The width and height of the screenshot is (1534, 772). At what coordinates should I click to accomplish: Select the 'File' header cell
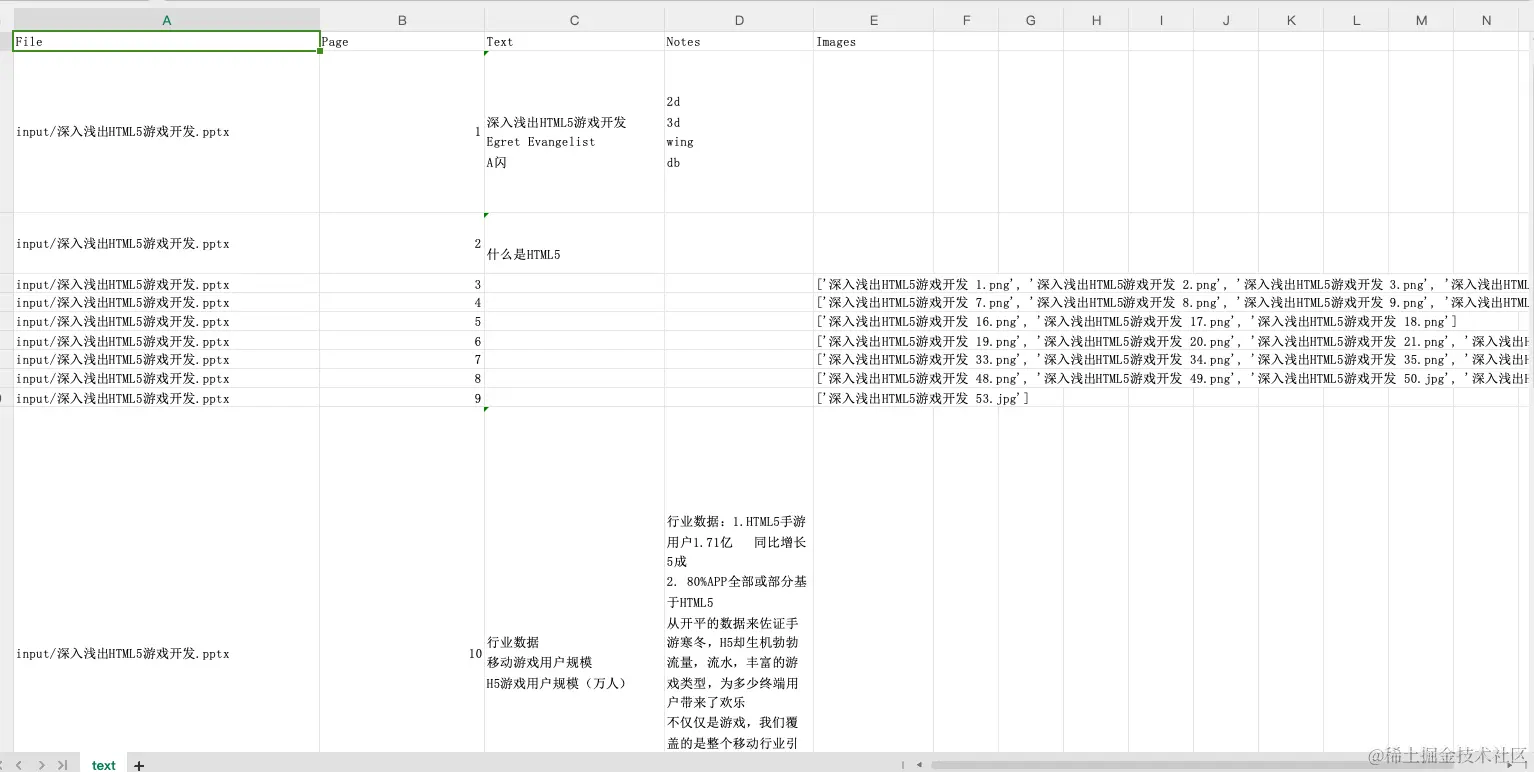(x=166, y=41)
